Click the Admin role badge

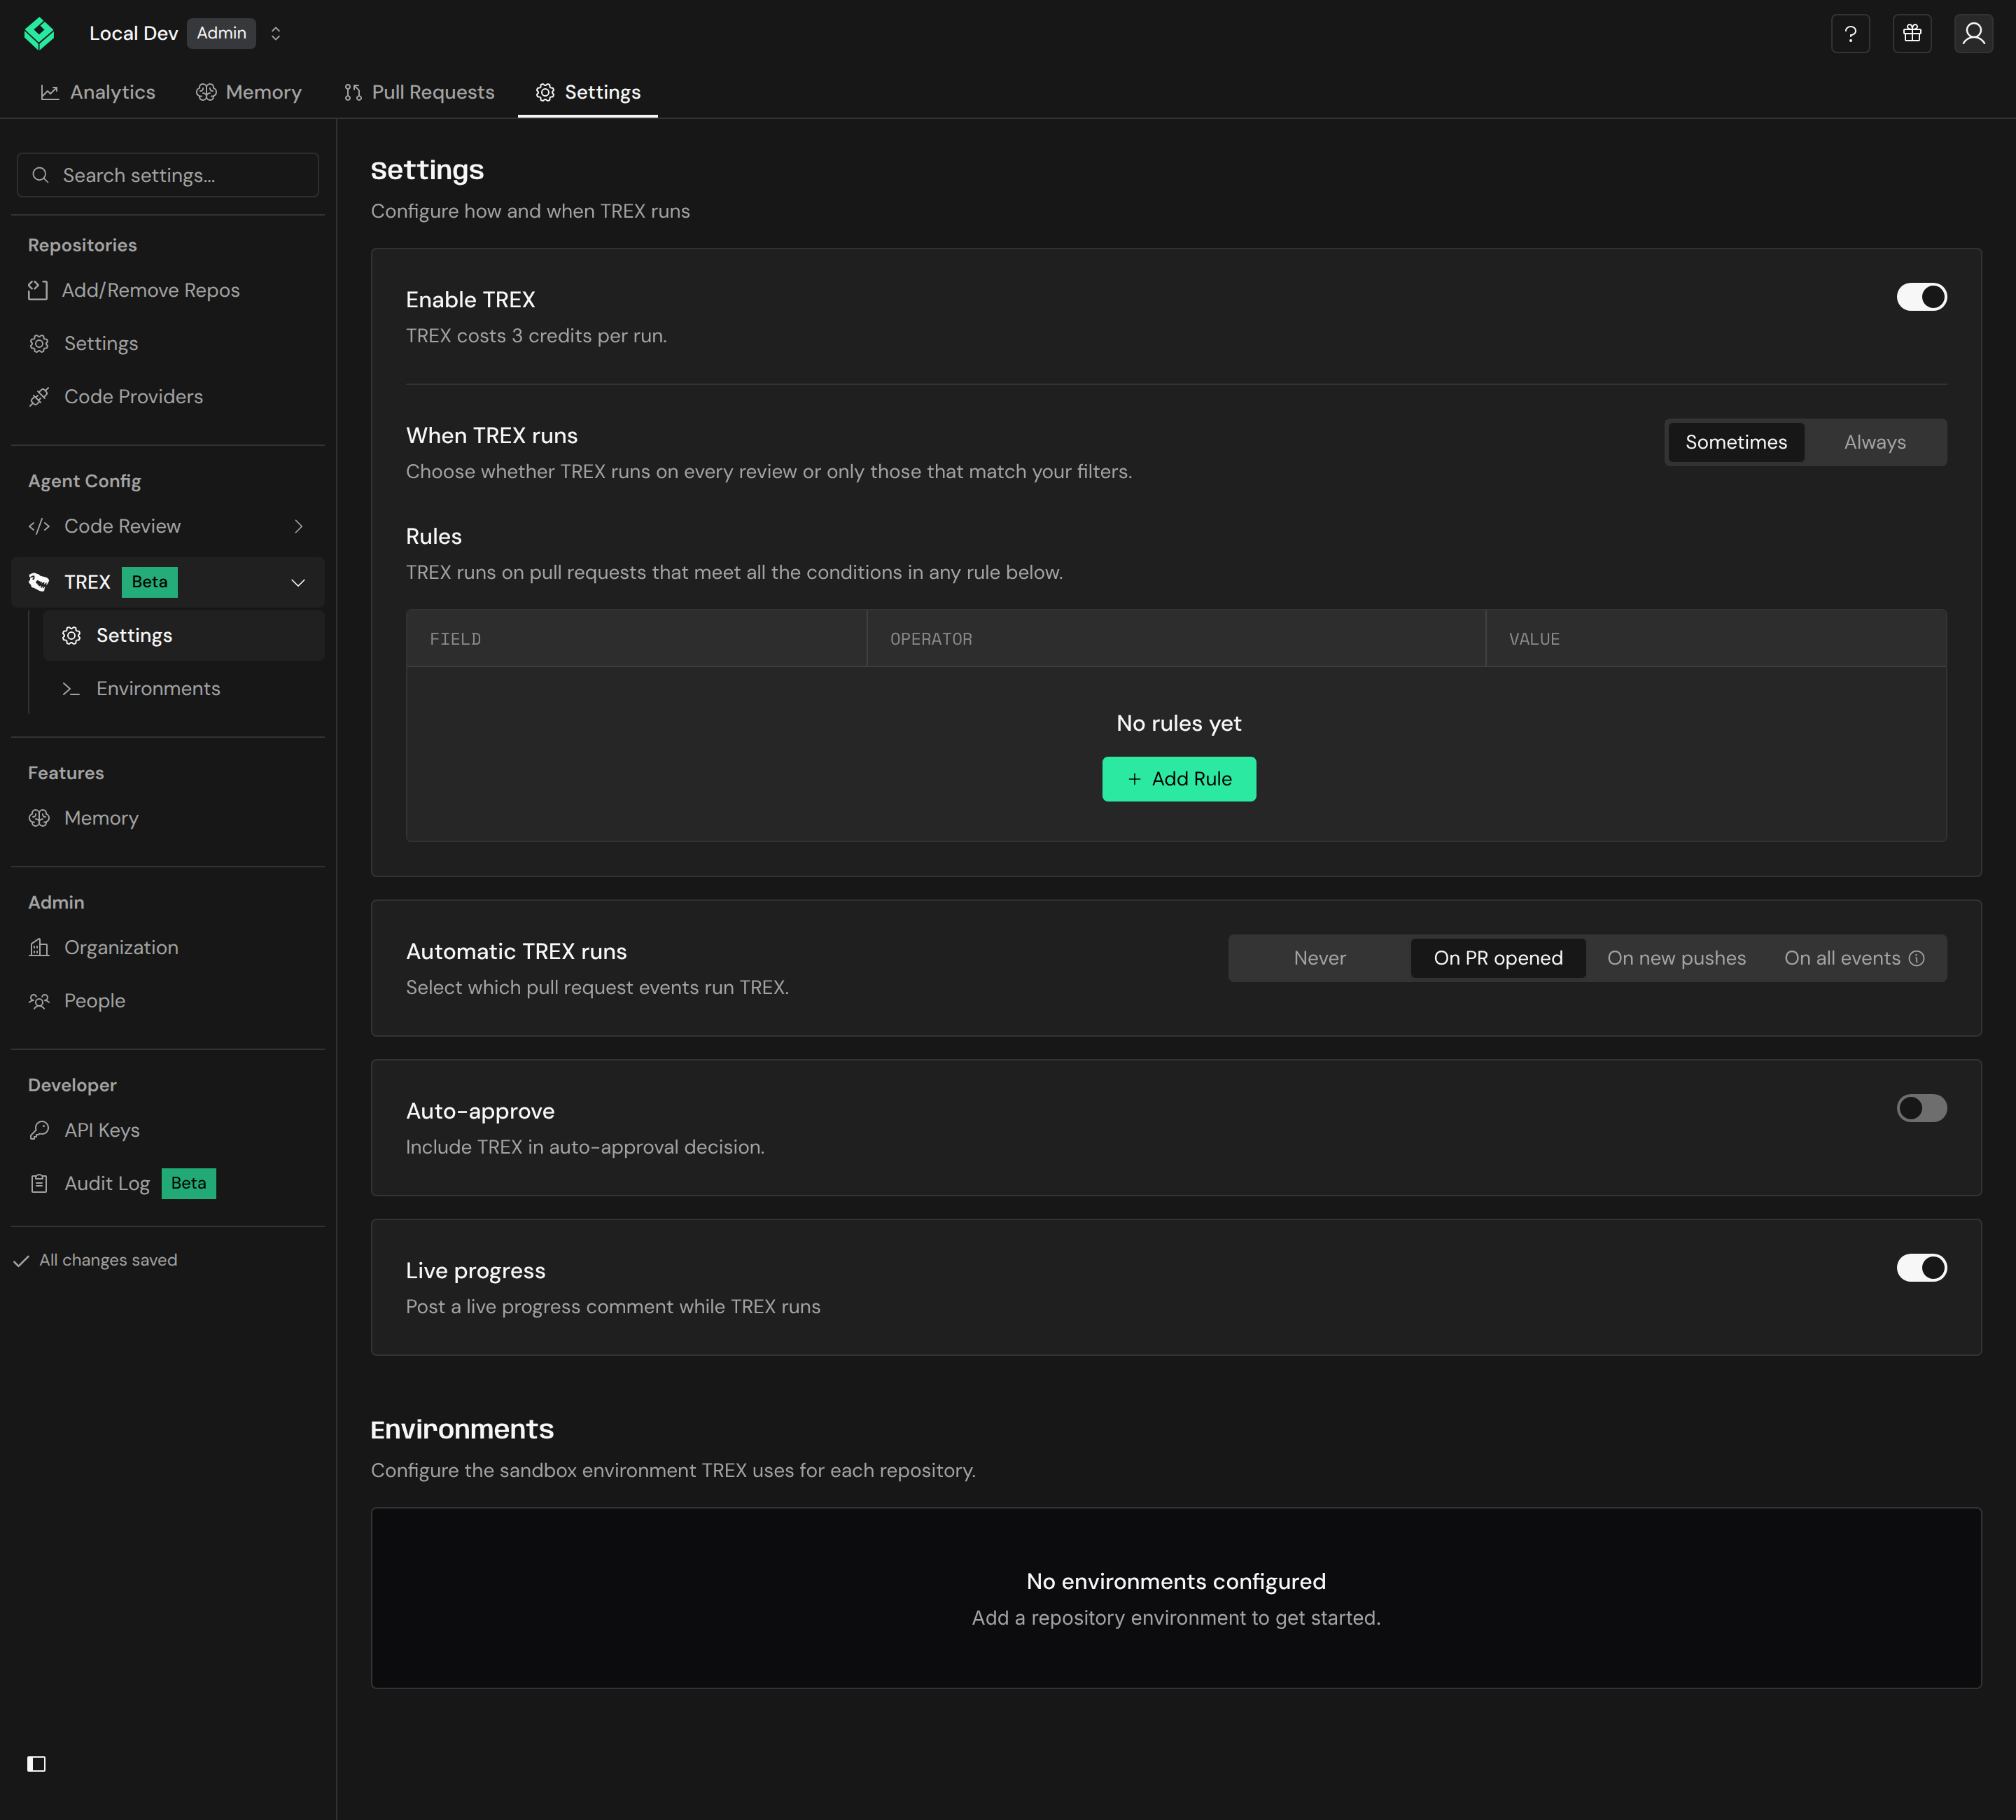pyautogui.click(x=221, y=33)
